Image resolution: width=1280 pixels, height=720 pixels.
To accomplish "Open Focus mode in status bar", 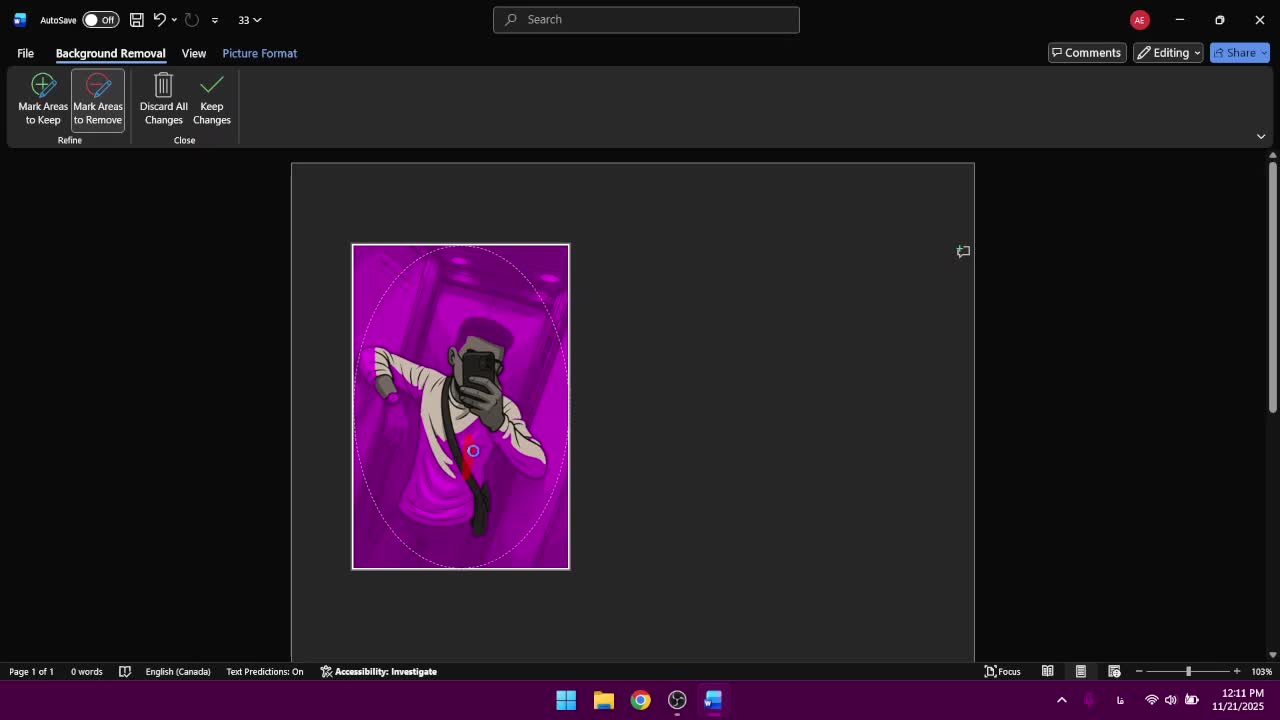I will click(x=1003, y=671).
